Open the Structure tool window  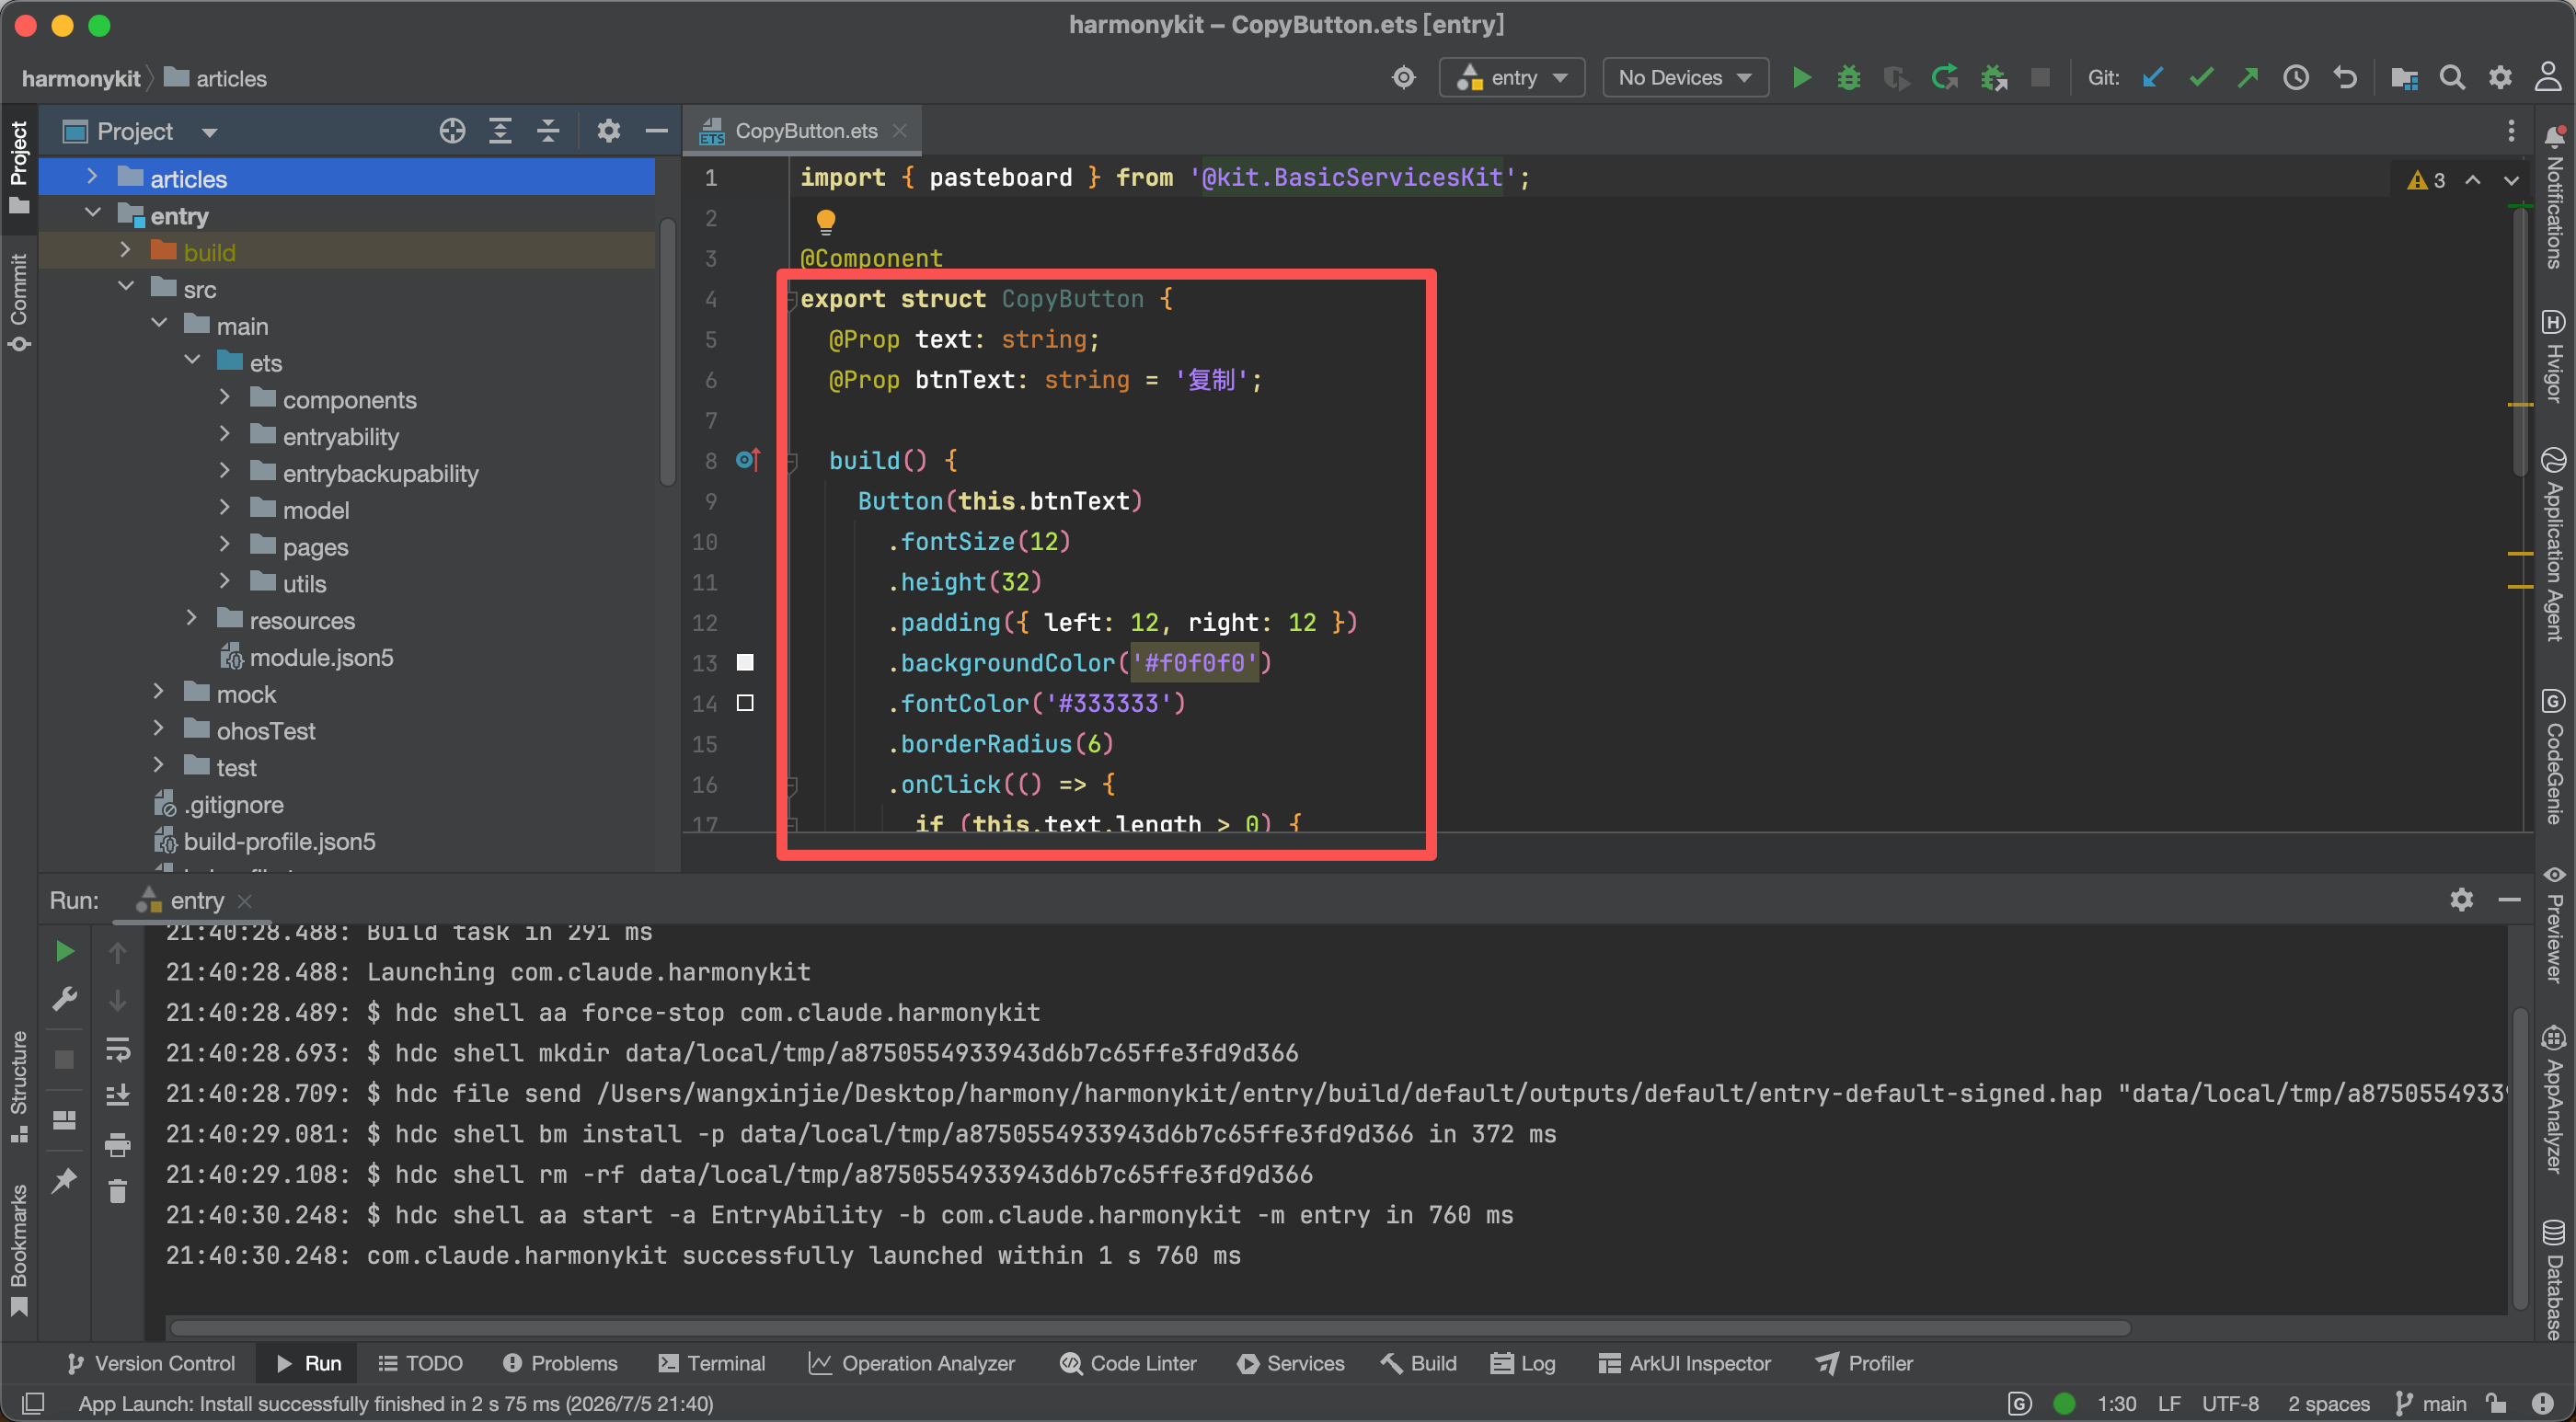tap(18, 1086)
